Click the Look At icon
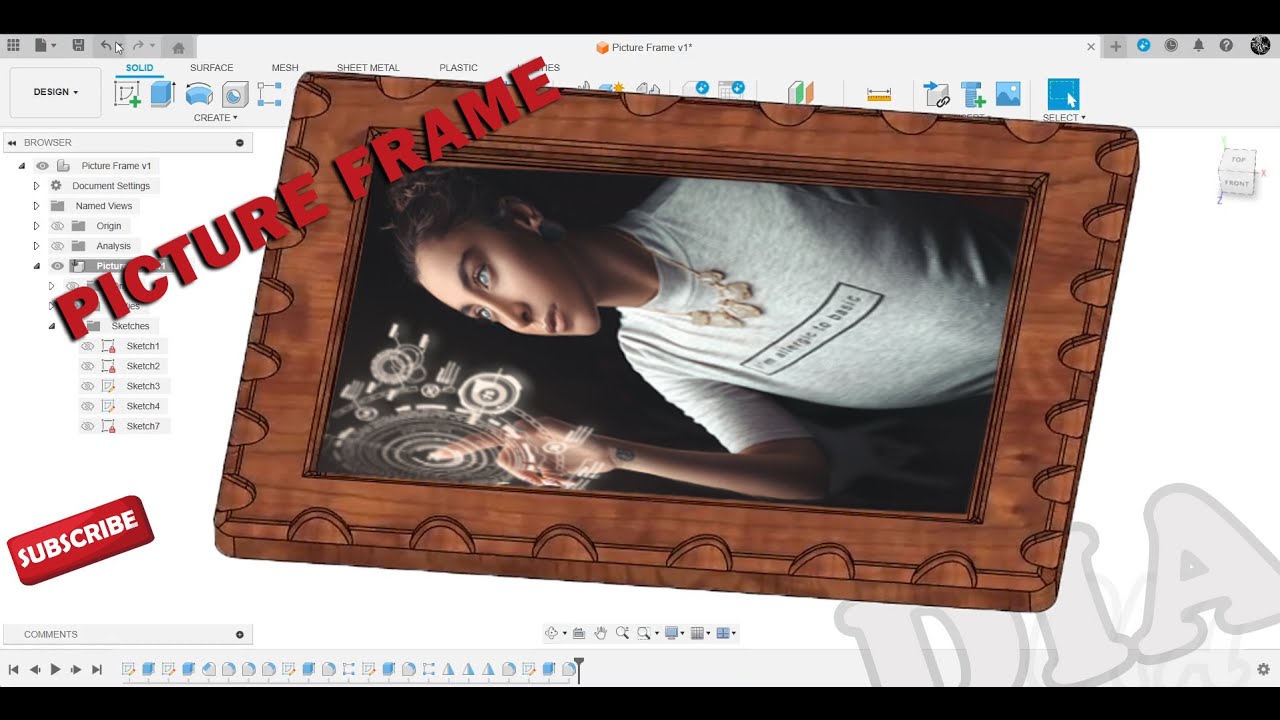This screenshot has height=720, width=1280. (x=578, y=633)
